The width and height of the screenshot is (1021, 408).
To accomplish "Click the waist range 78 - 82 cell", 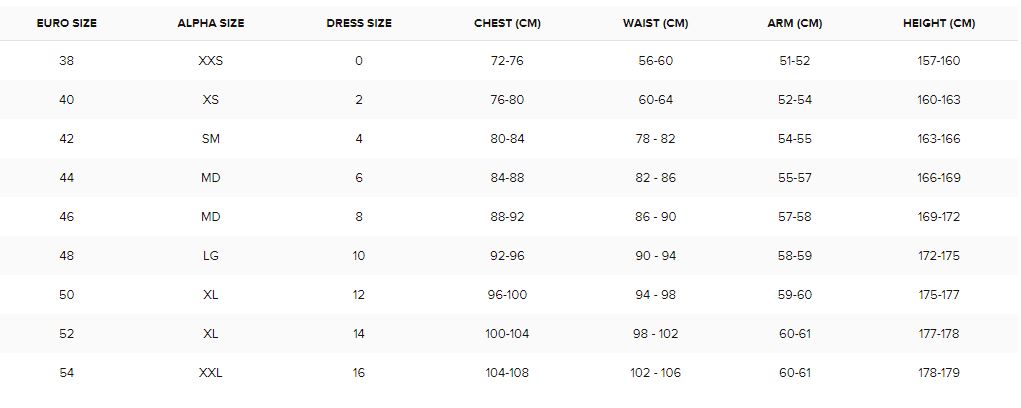I will [x=656, y=139].
